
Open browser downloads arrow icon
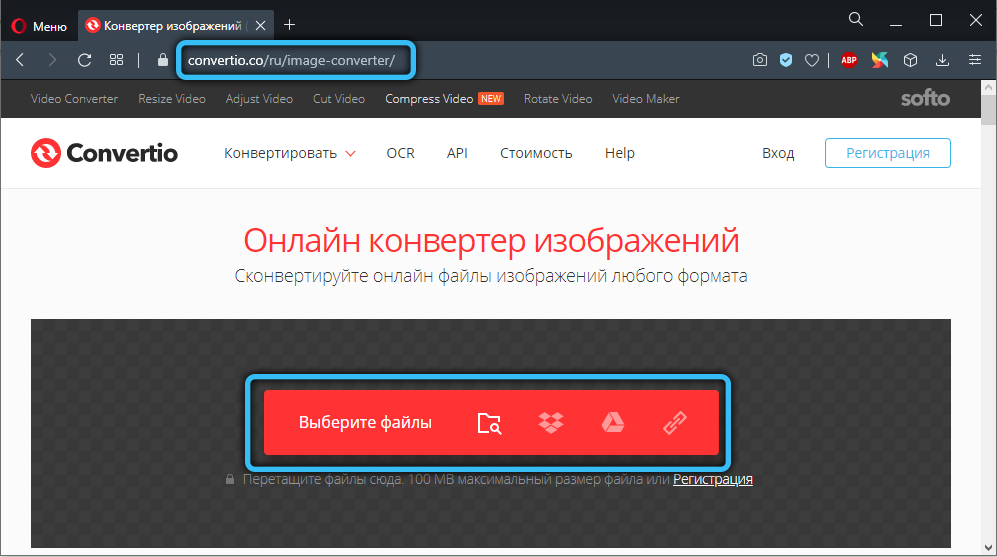click(x=942, y=60)
